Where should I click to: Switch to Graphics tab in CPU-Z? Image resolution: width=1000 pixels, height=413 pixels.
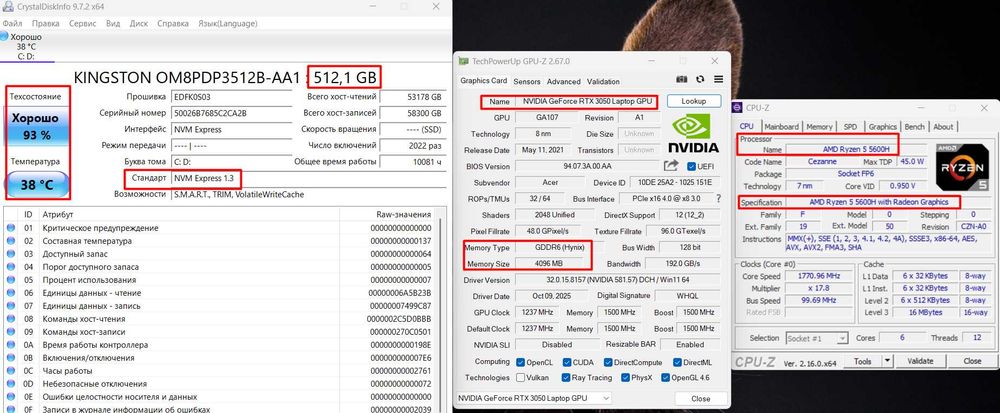point(883,126)
